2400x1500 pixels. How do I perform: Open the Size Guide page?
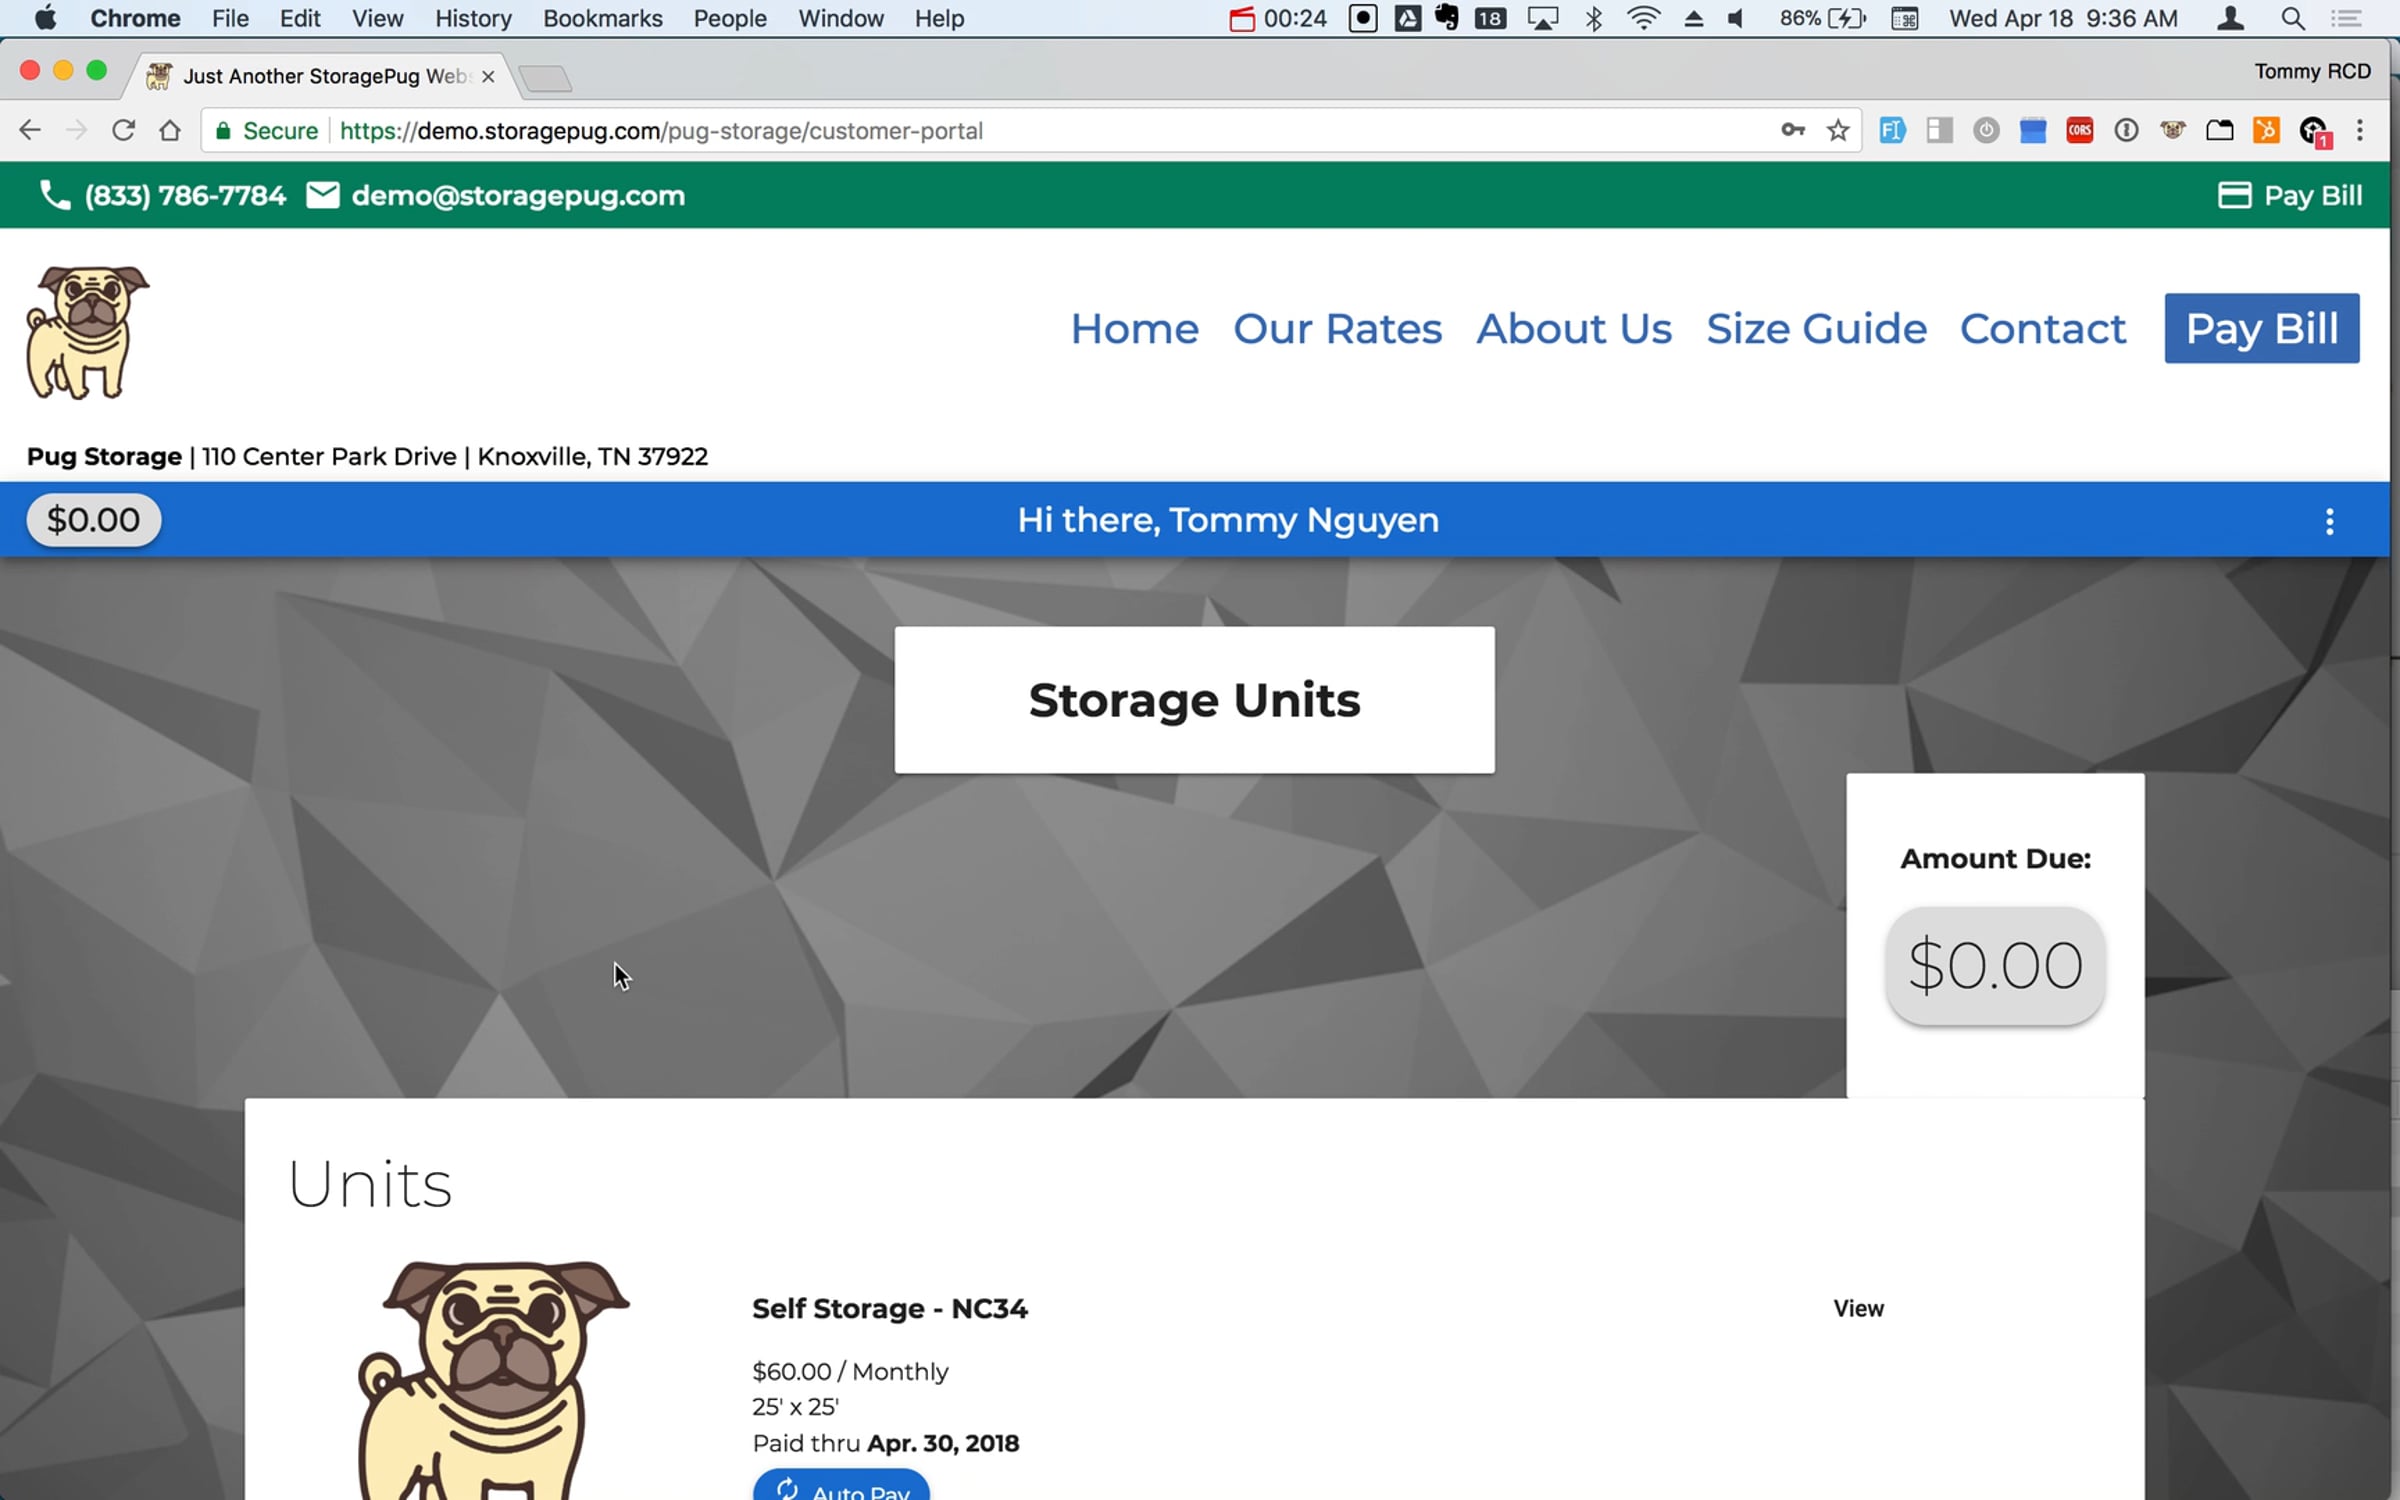click(1816, 328)
